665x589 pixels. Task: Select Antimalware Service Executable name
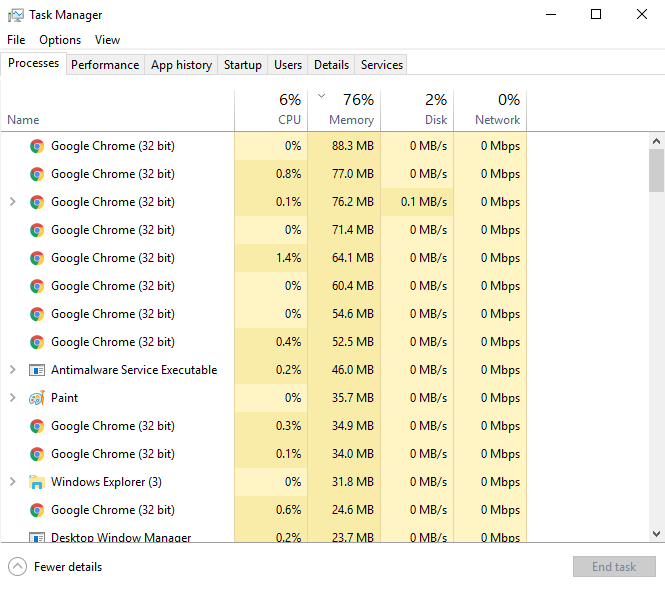[134, 370]
